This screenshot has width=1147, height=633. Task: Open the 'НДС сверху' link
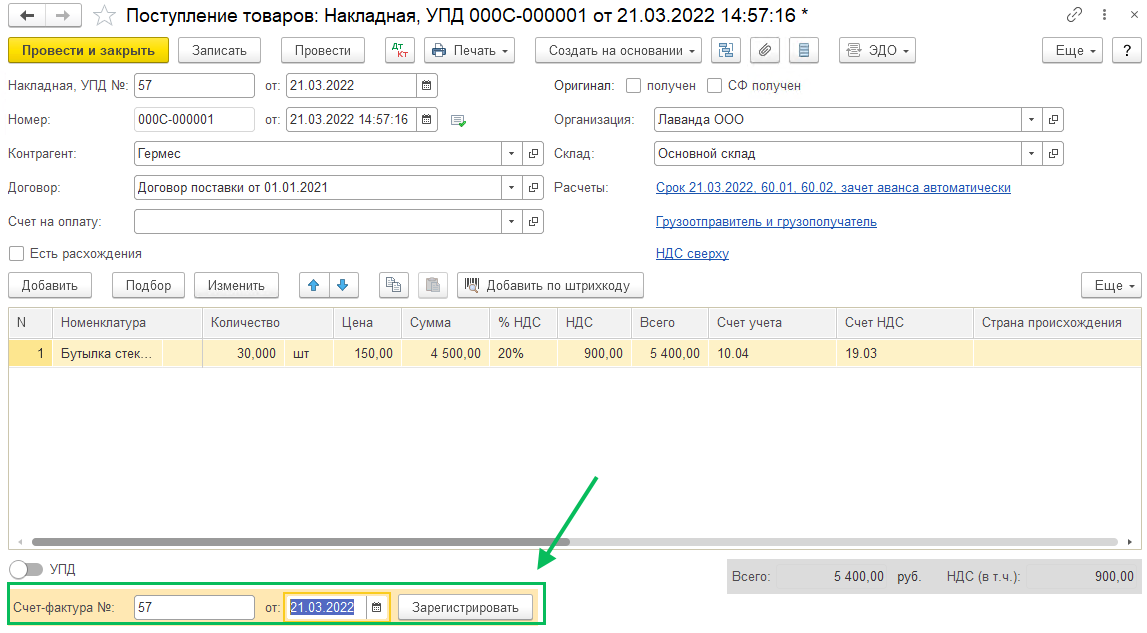point(692,254)
